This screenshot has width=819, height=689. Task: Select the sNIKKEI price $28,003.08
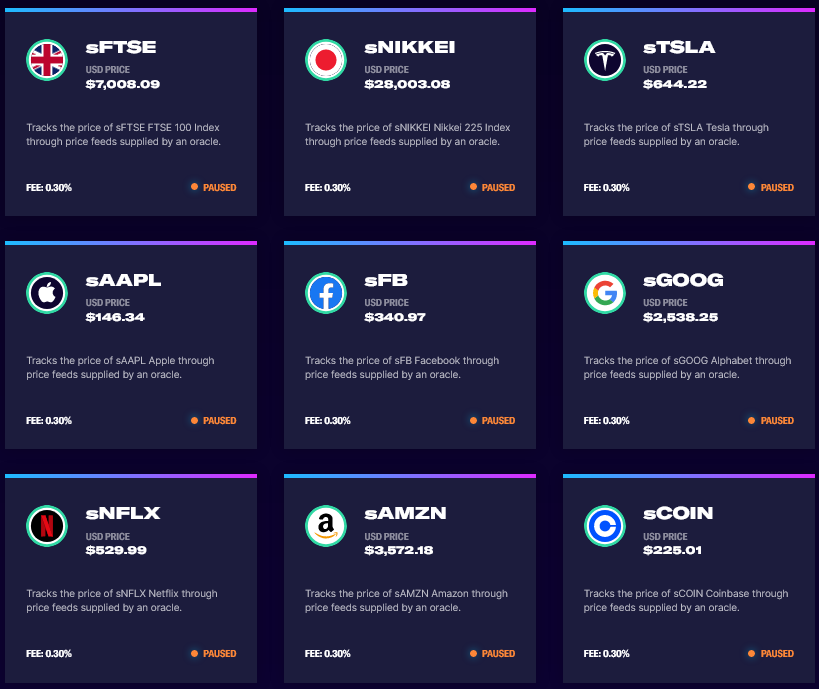click(x=407, y=84)
